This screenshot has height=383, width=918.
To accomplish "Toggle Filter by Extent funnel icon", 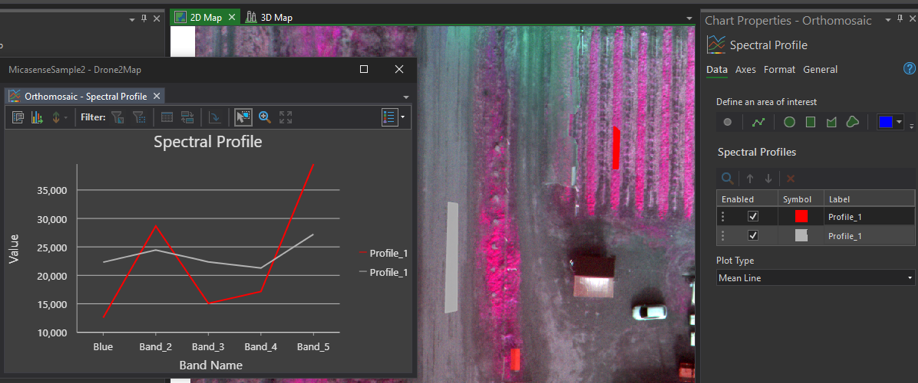I will pos(139,118).
